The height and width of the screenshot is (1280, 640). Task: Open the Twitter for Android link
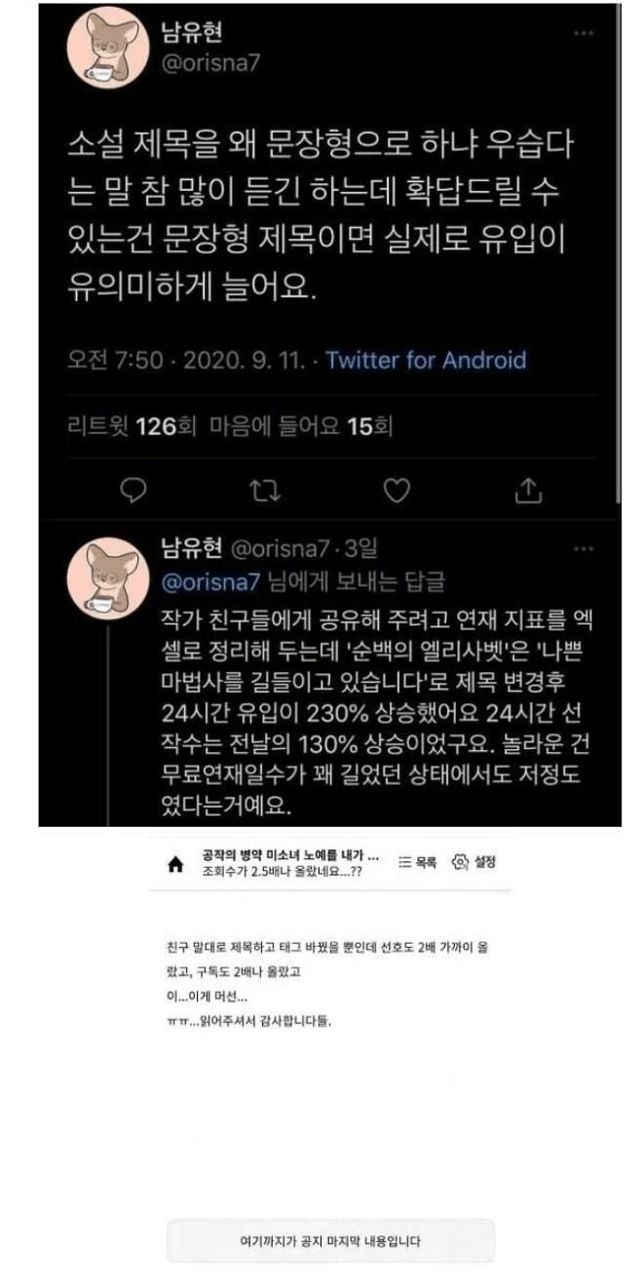coord(426,359)
